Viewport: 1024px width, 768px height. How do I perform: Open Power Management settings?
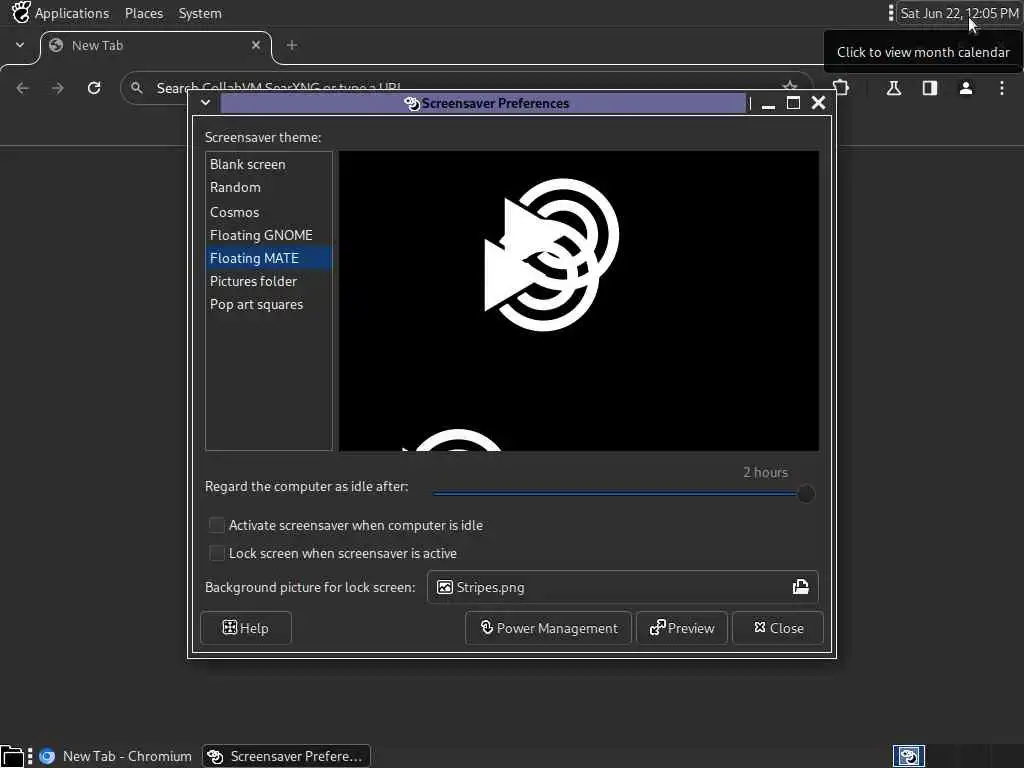[x=549, y=628]
